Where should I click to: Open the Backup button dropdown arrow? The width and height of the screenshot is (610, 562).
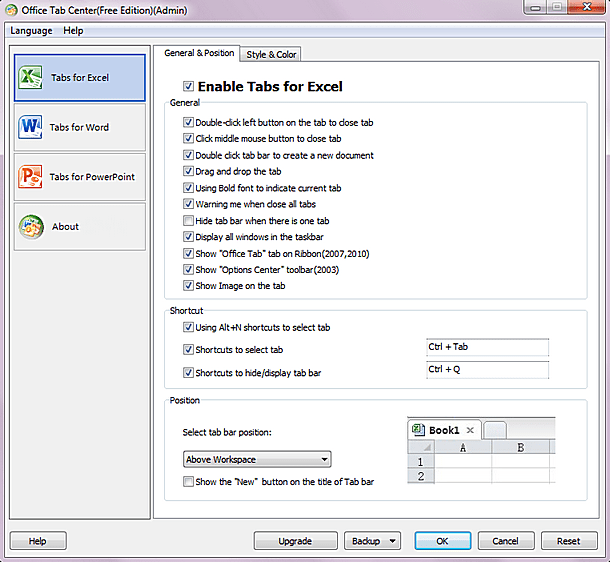point(393,541)
